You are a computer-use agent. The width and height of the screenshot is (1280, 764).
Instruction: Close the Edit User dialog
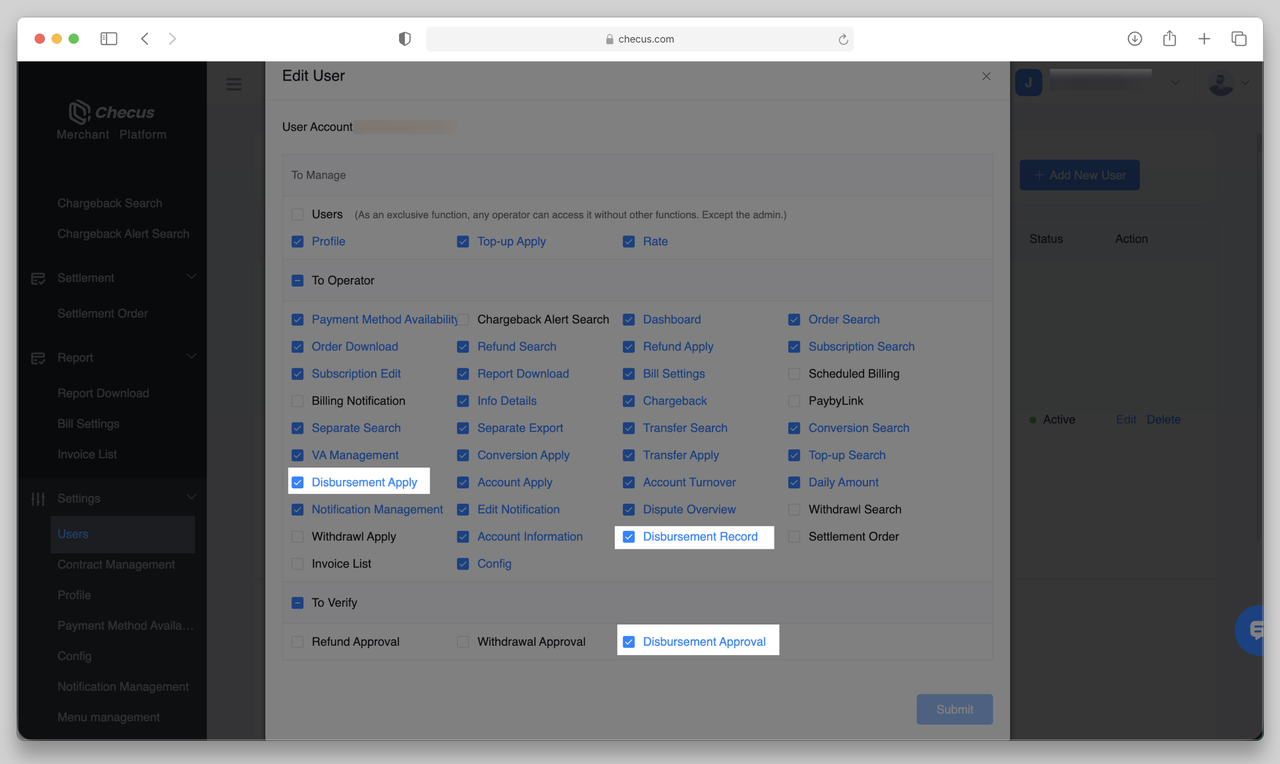[x=986, y=76]
